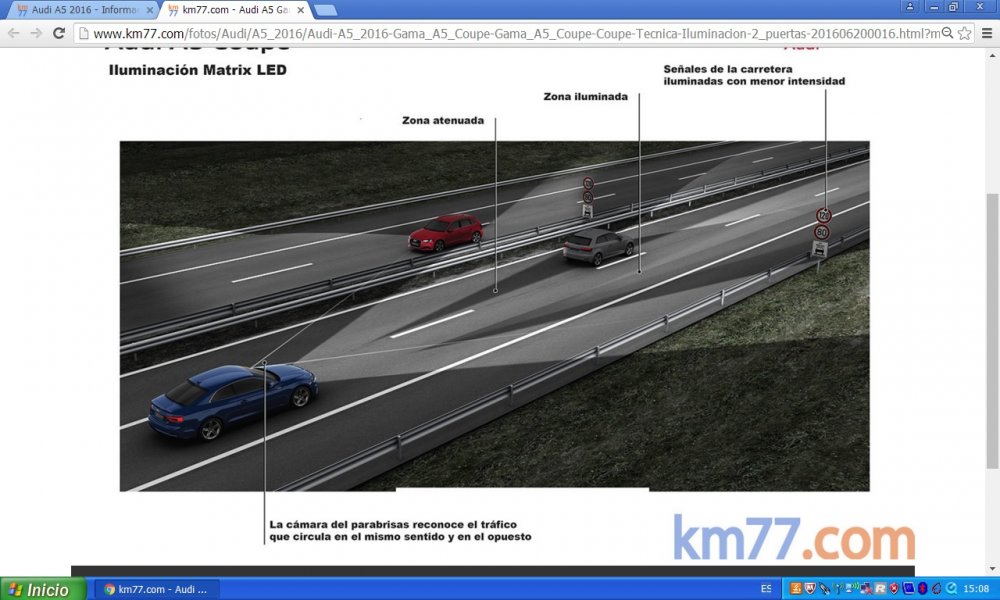Viewport: 1000px width, 600px height.
Task: Click the scrollbar down arrow
Action: click(x=992, y=569)
